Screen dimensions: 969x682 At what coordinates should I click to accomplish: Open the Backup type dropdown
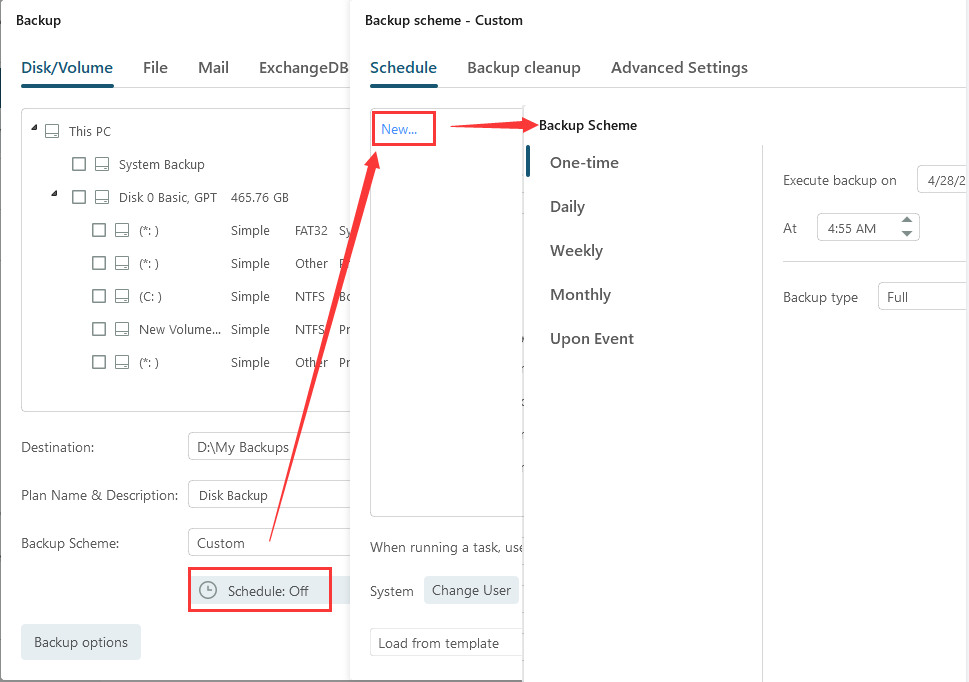coord(921,297)
